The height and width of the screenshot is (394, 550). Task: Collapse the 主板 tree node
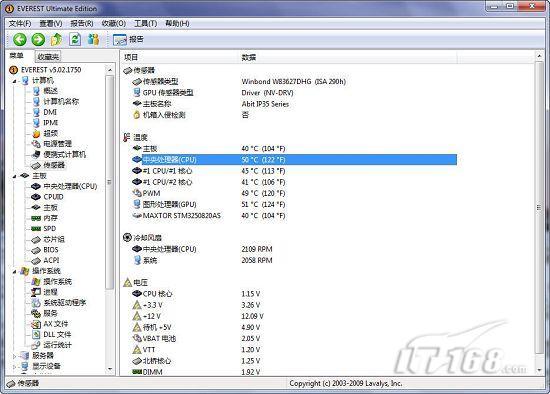click(x=14, y=176)
